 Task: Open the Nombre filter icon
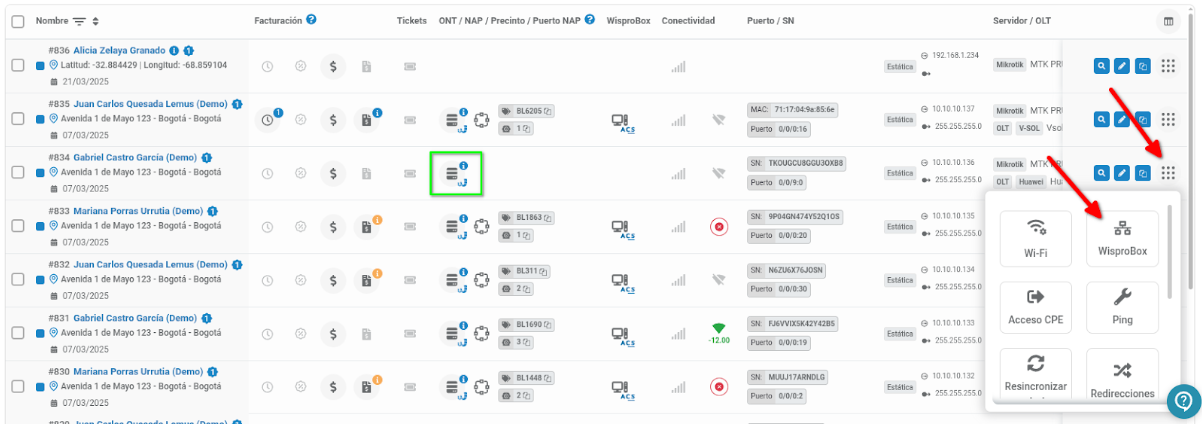(x=78, y=21)
